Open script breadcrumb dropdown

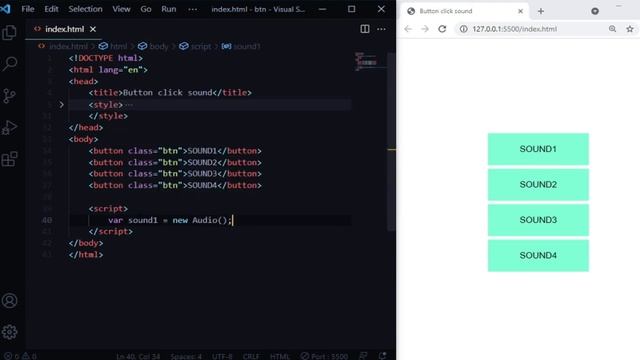pos(196,46)
